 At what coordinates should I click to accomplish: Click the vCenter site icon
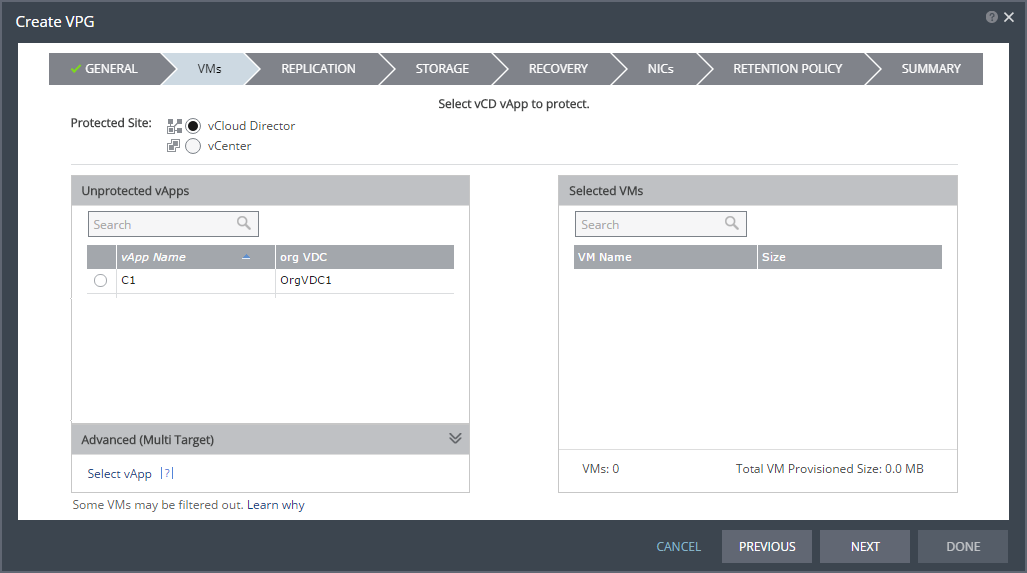point(173,146)
